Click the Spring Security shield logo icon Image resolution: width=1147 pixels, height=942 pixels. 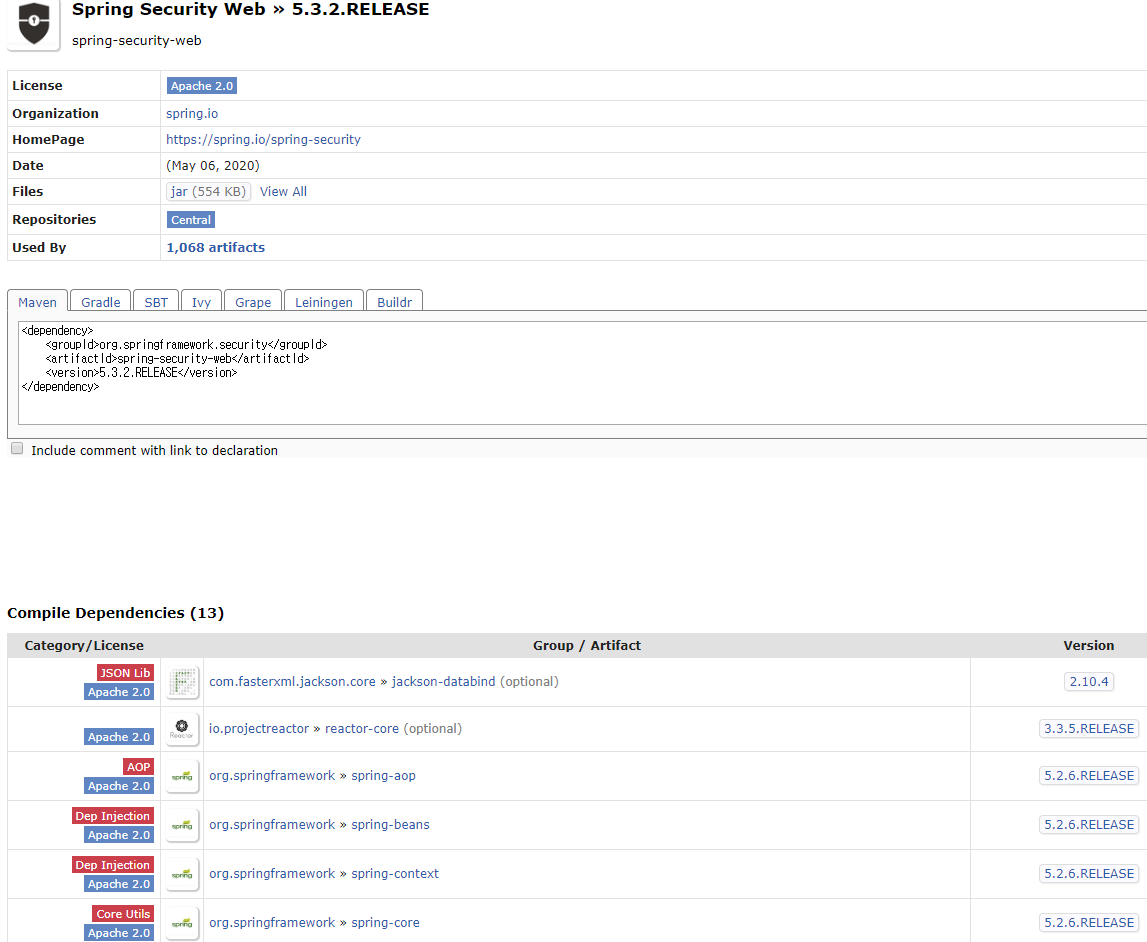click(x=34, y=24)
